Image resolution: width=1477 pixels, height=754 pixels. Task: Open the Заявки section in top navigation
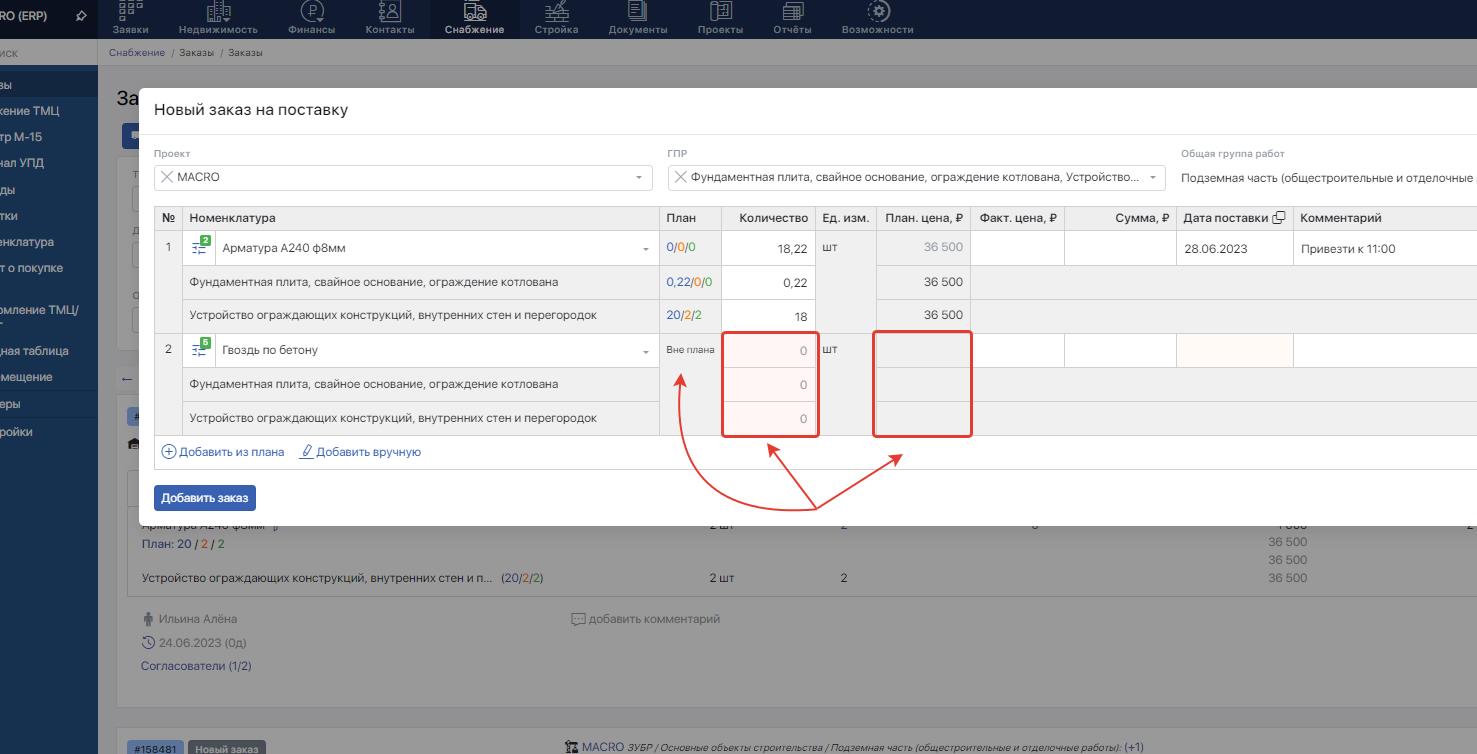pos(130,18)
